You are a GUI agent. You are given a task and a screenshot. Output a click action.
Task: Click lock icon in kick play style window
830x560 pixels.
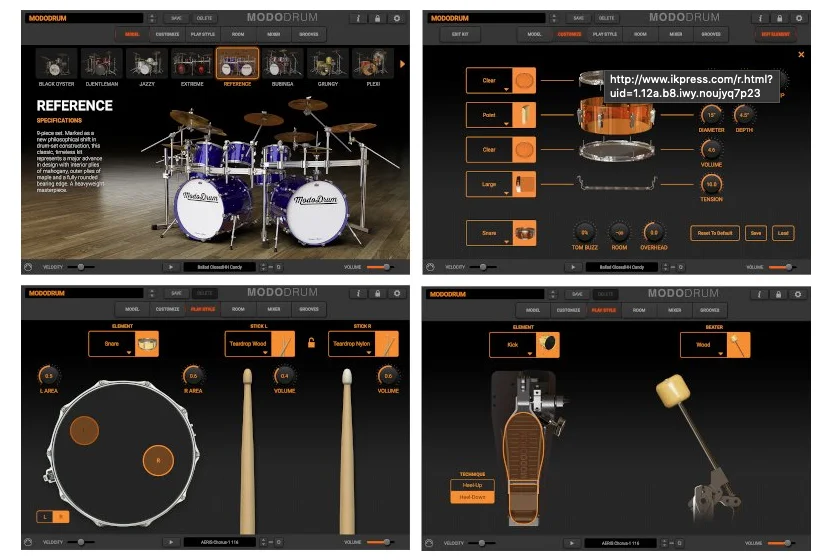[x=778, y=294]
